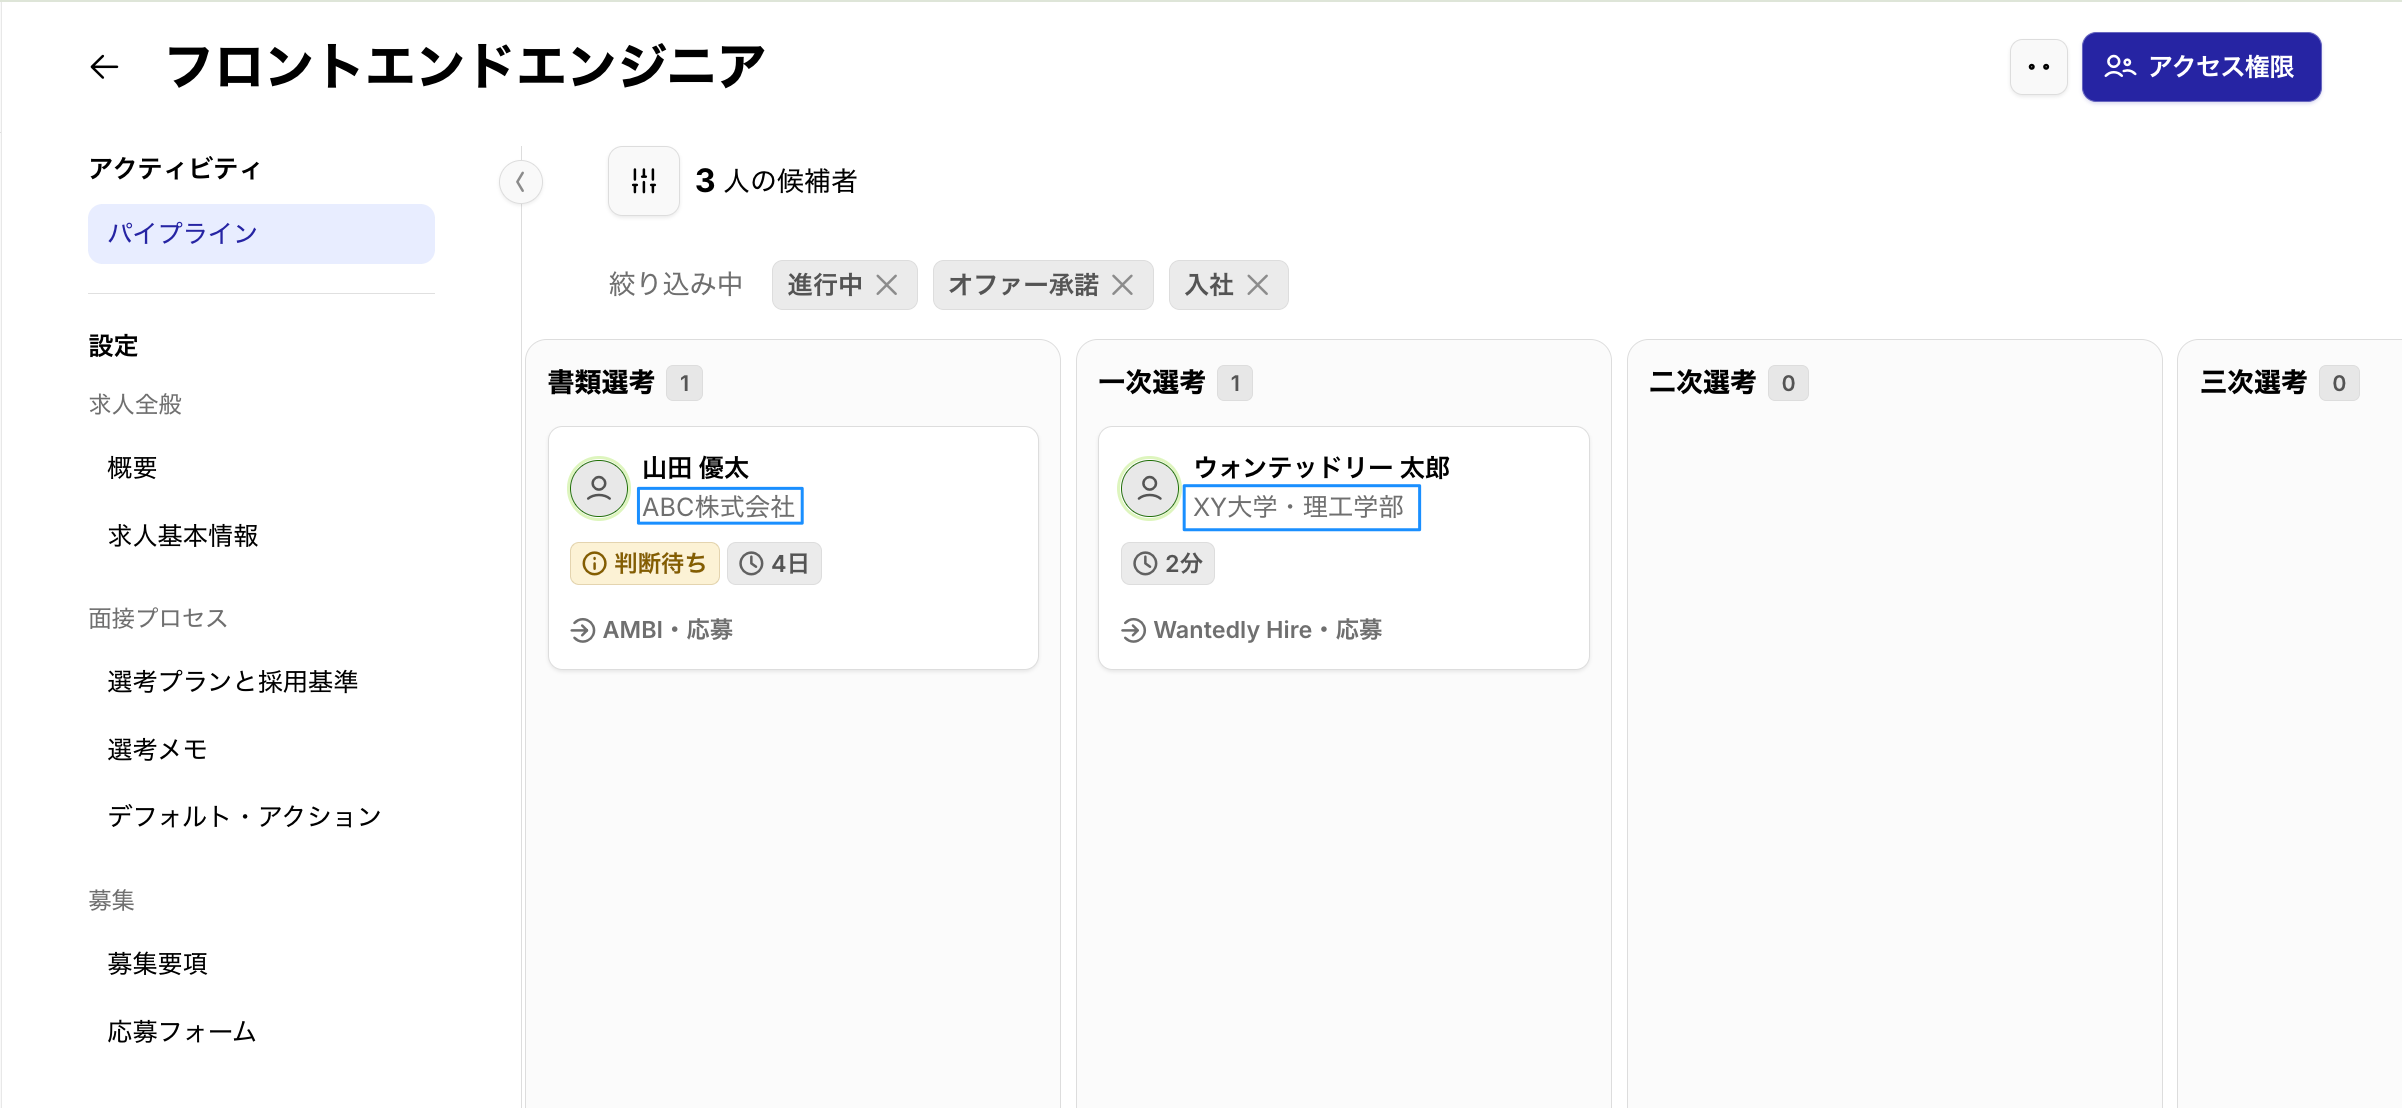Remove the オファー承諾 filter chip
The image size is (2402, 1108).
[1123, 285]
